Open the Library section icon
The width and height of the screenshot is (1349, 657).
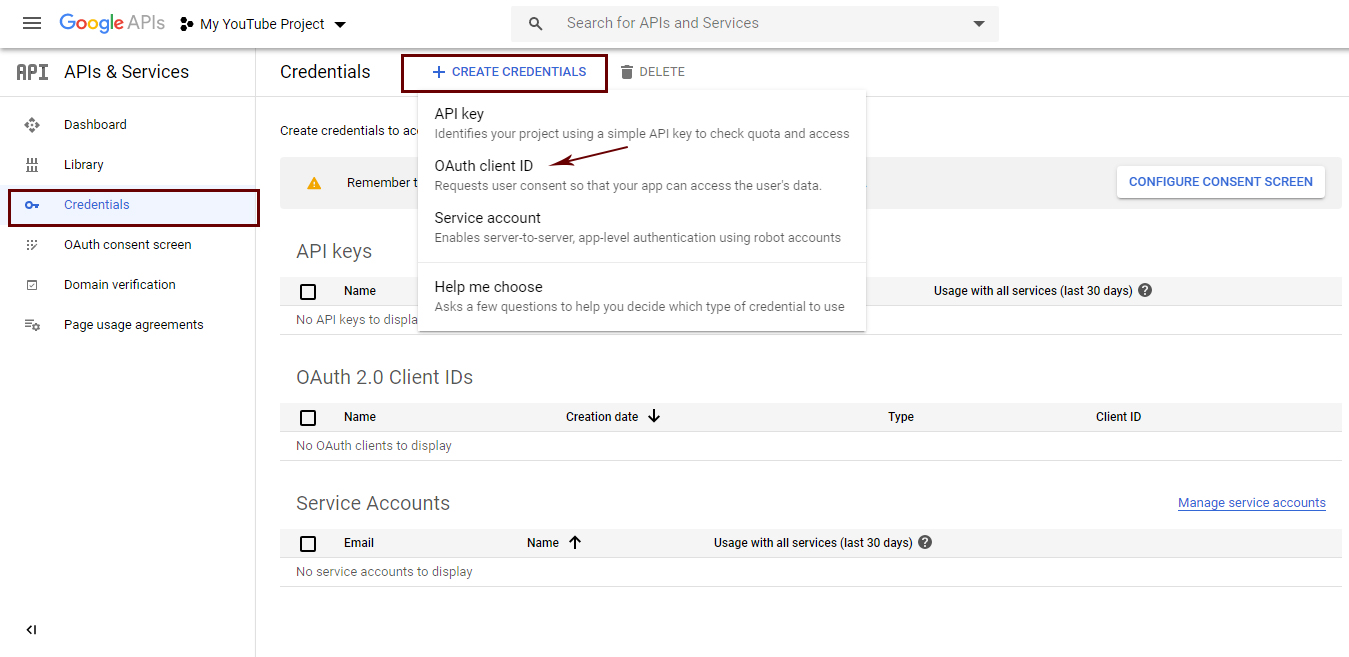pos(35,164)
